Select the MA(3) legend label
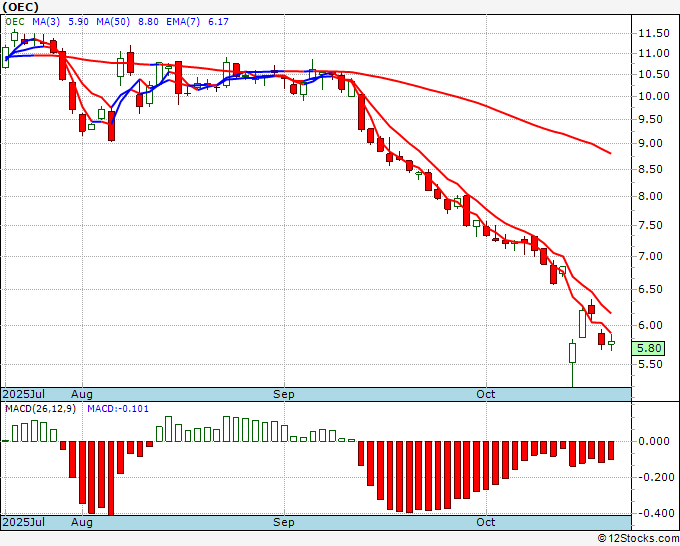The image size is (680, 546). coord(46,22)
